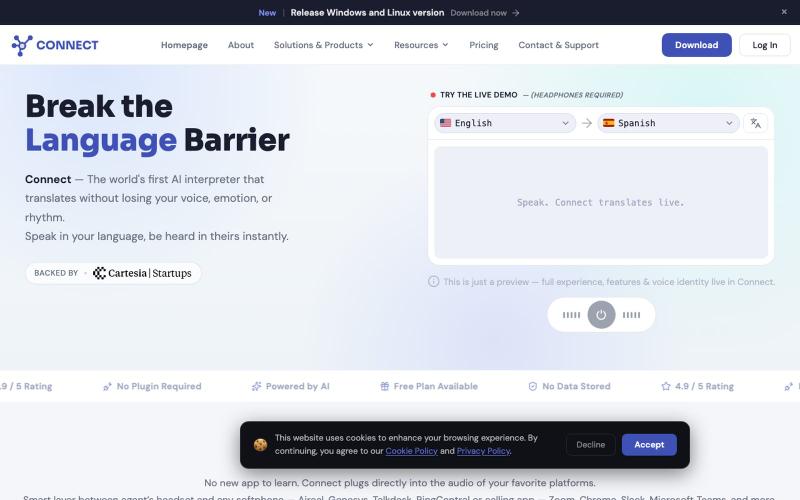800x500 pixels.
Task: Click the cookie icon in consent banner
Action: pyautogui.click(x=261, y=445)
